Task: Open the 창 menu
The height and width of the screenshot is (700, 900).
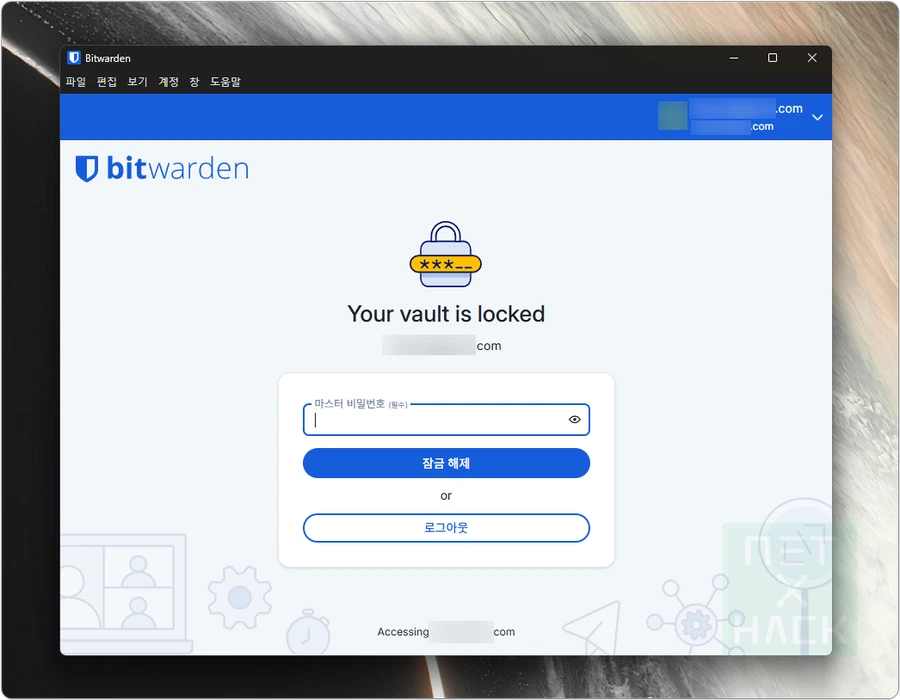Action: 194,81
